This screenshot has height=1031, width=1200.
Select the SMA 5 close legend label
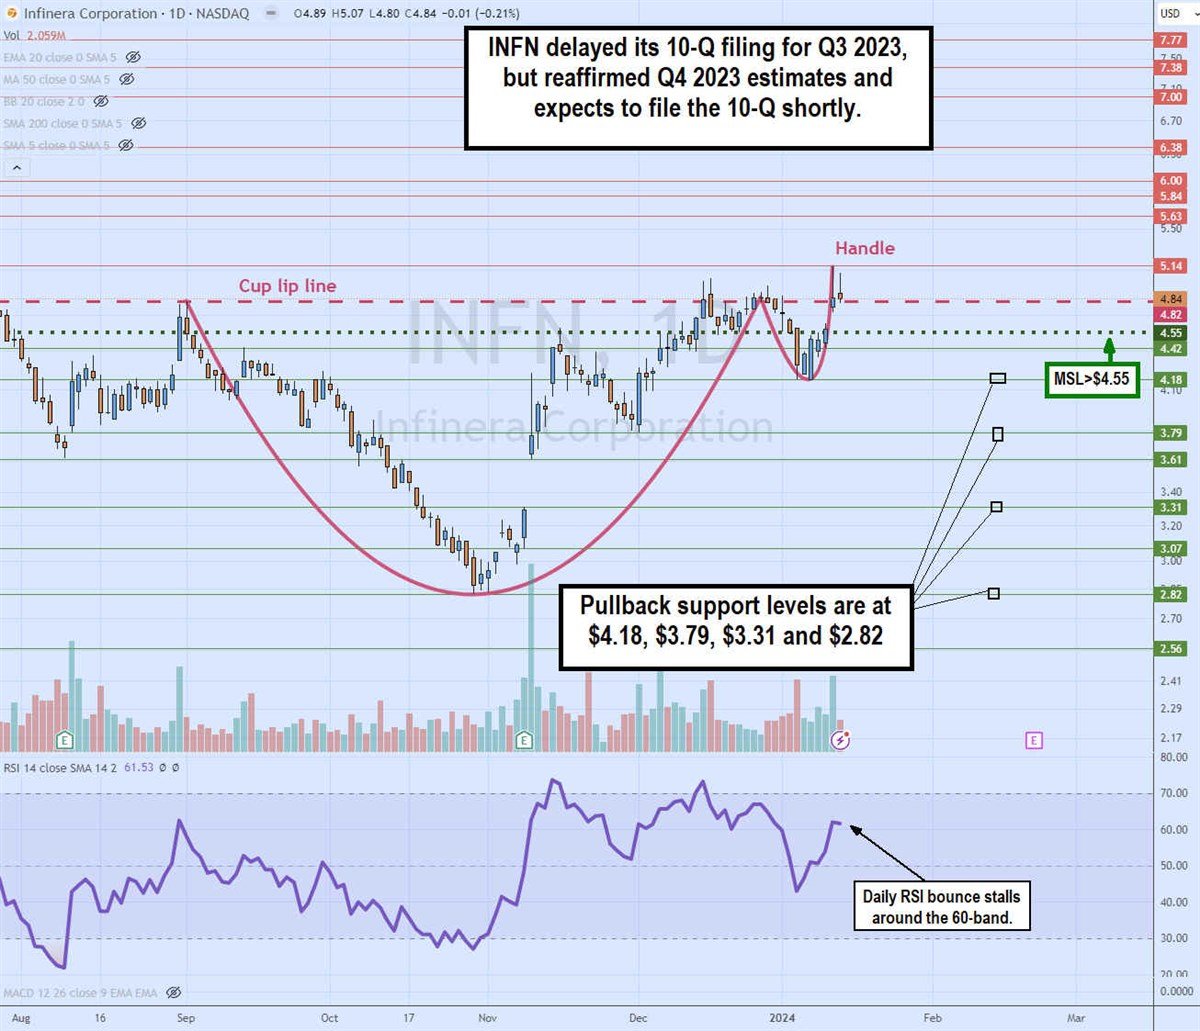tap(57, 145)
